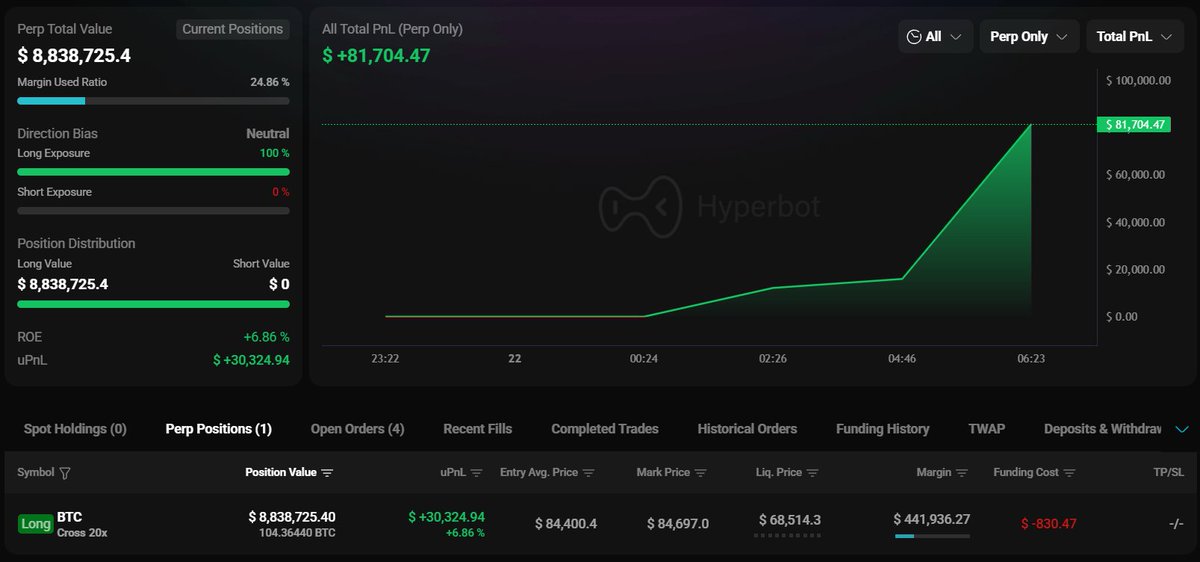1200x562 pixels.
Task: Expand more tabs with the blue chevron
Action: pyautogui.click(x=1182, y=429)
